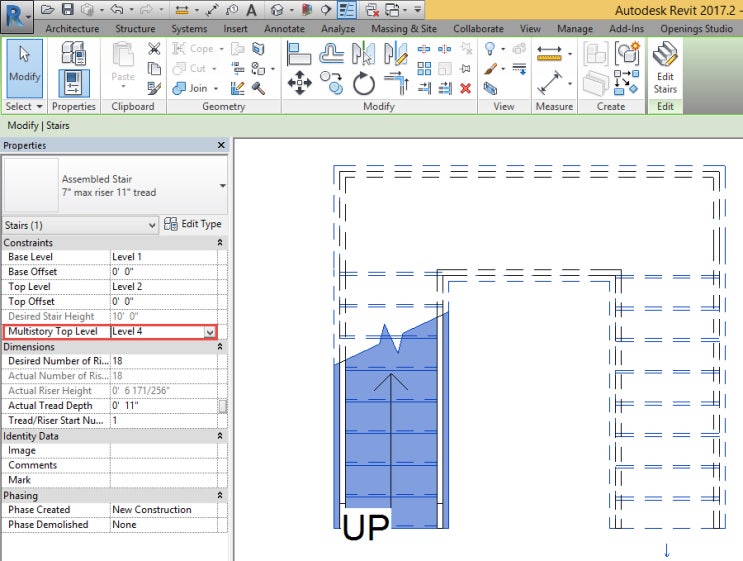The width and height of the screenshot is (743, 561).
Task: Click the Comments value field
Action: [x=163, y=465]
